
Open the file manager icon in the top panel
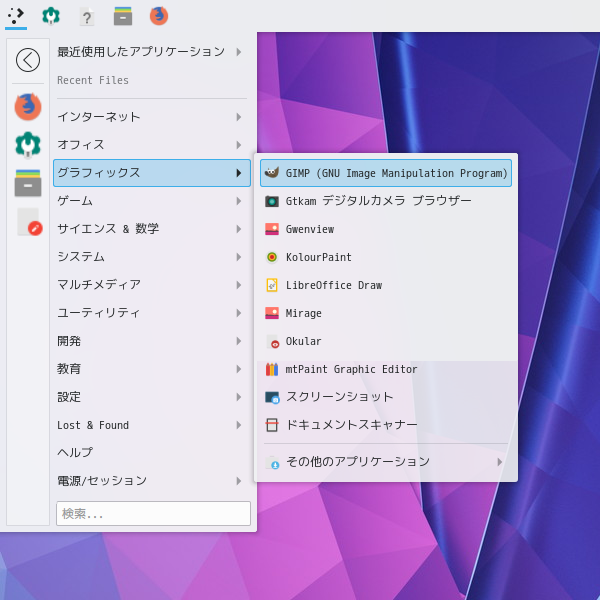click(x=123, y=16)
